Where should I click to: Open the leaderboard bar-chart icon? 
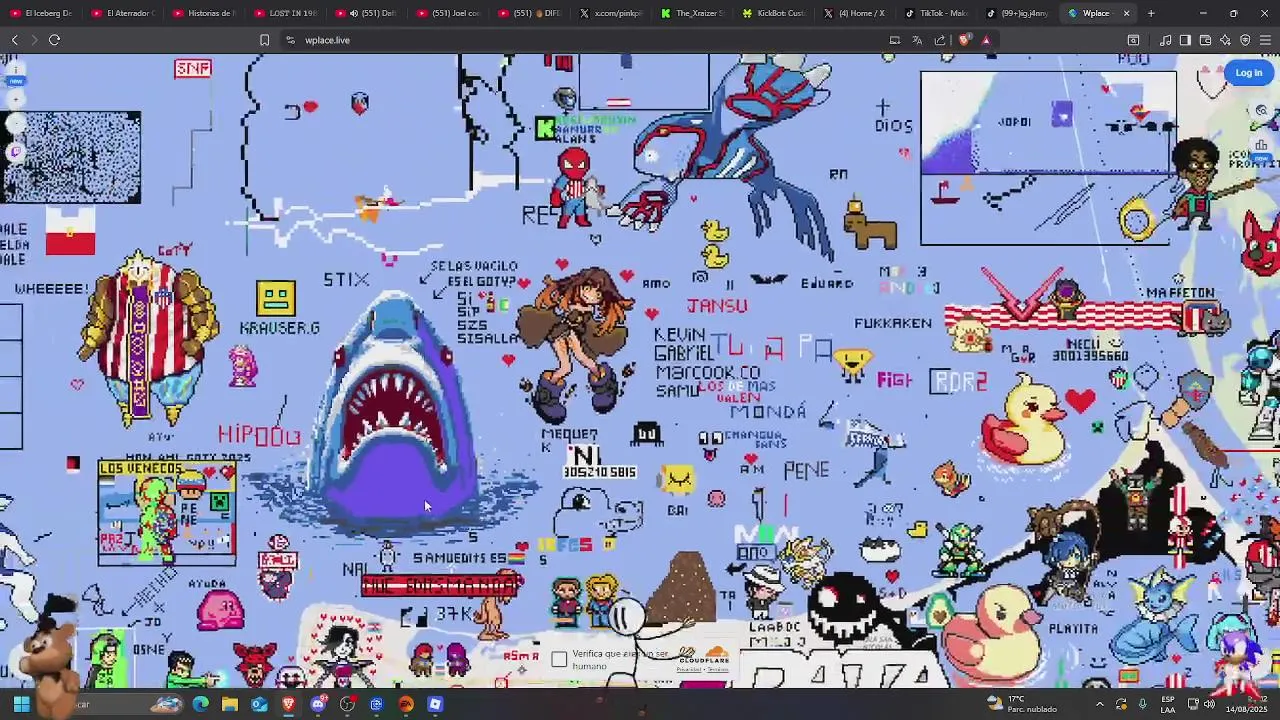1261,145
